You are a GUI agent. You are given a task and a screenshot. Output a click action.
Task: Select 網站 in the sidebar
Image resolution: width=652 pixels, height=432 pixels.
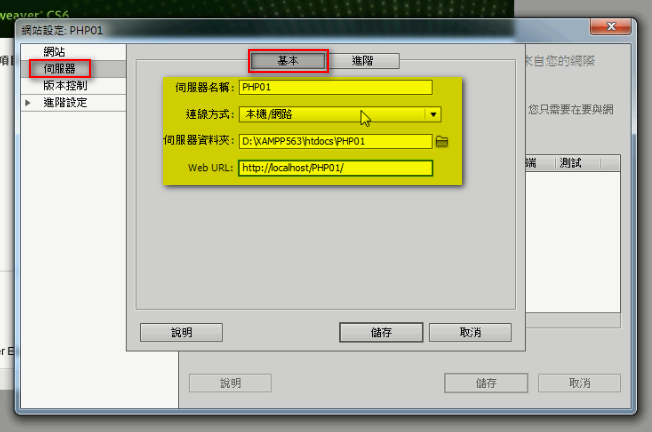click(54, 52)
